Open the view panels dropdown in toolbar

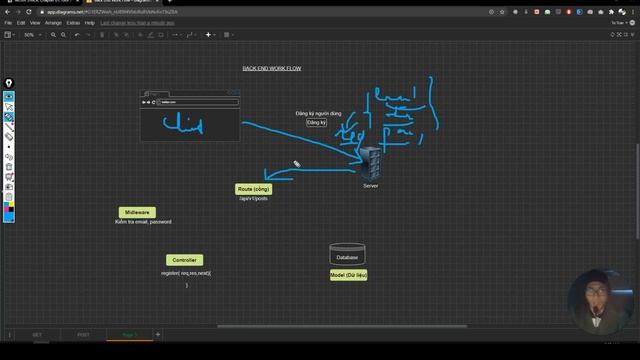pyautogui.click(x=9, y=35)
